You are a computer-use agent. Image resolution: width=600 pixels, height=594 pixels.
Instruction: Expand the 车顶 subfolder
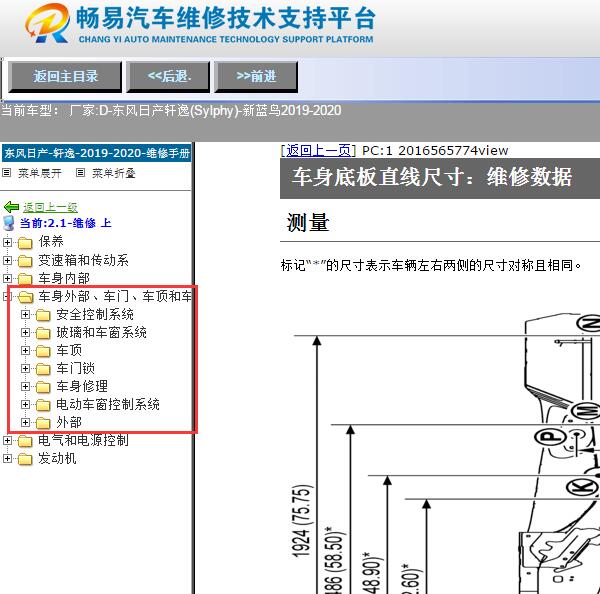[x=25, y=350]
